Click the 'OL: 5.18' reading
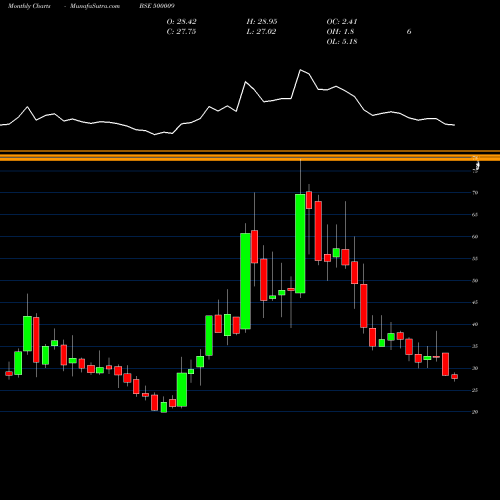The image size is (500, 500). click(342, 42)
